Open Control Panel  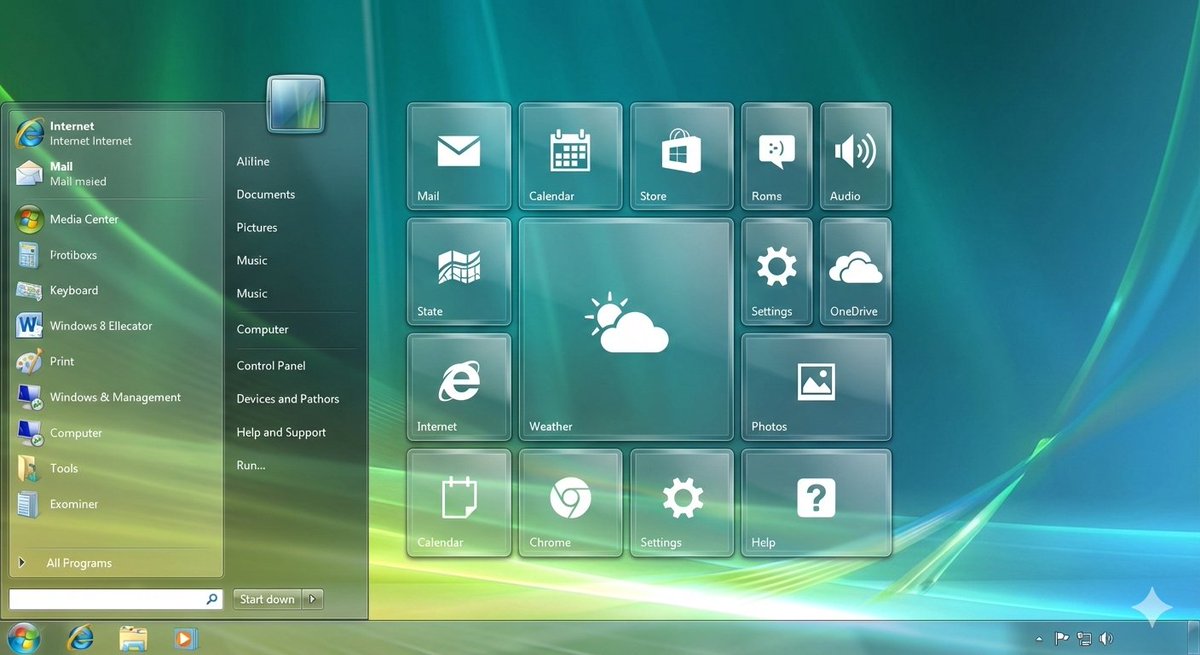coord(271,365)
